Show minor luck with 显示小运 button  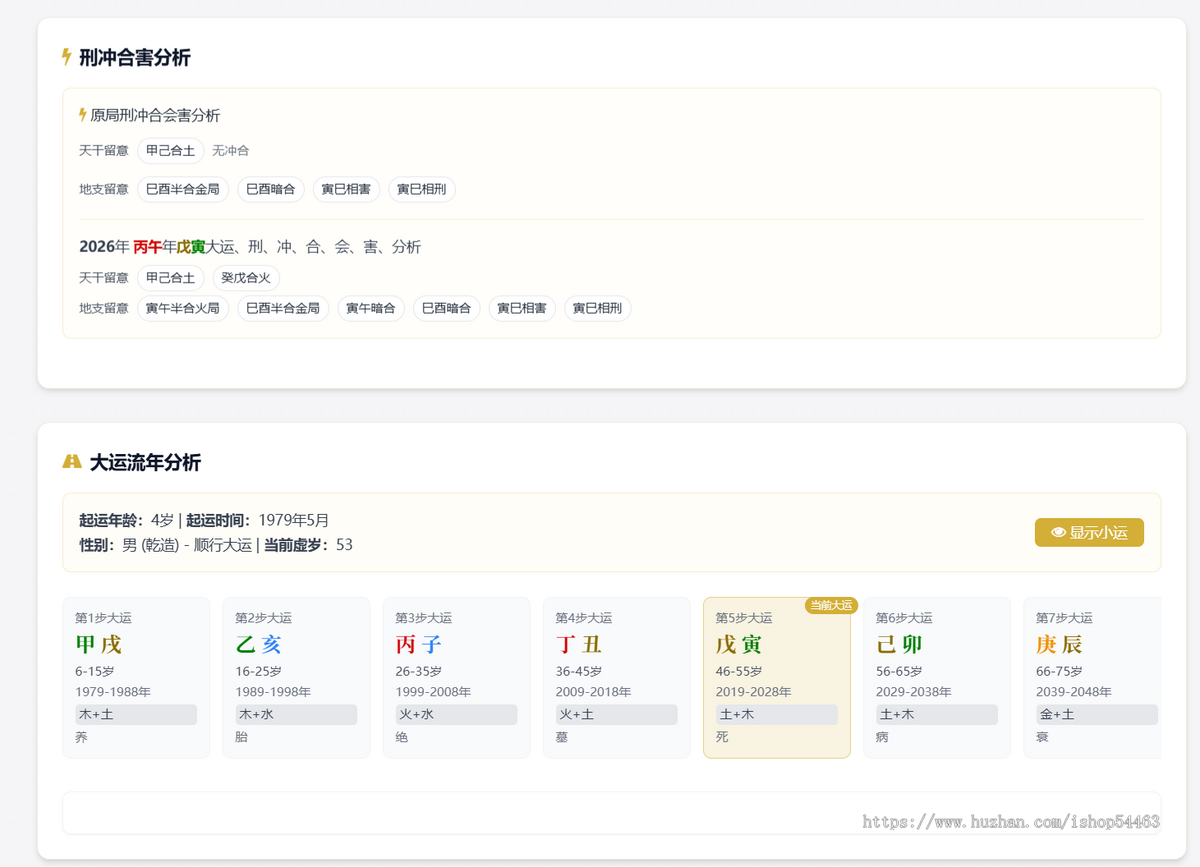point(1089,533)
